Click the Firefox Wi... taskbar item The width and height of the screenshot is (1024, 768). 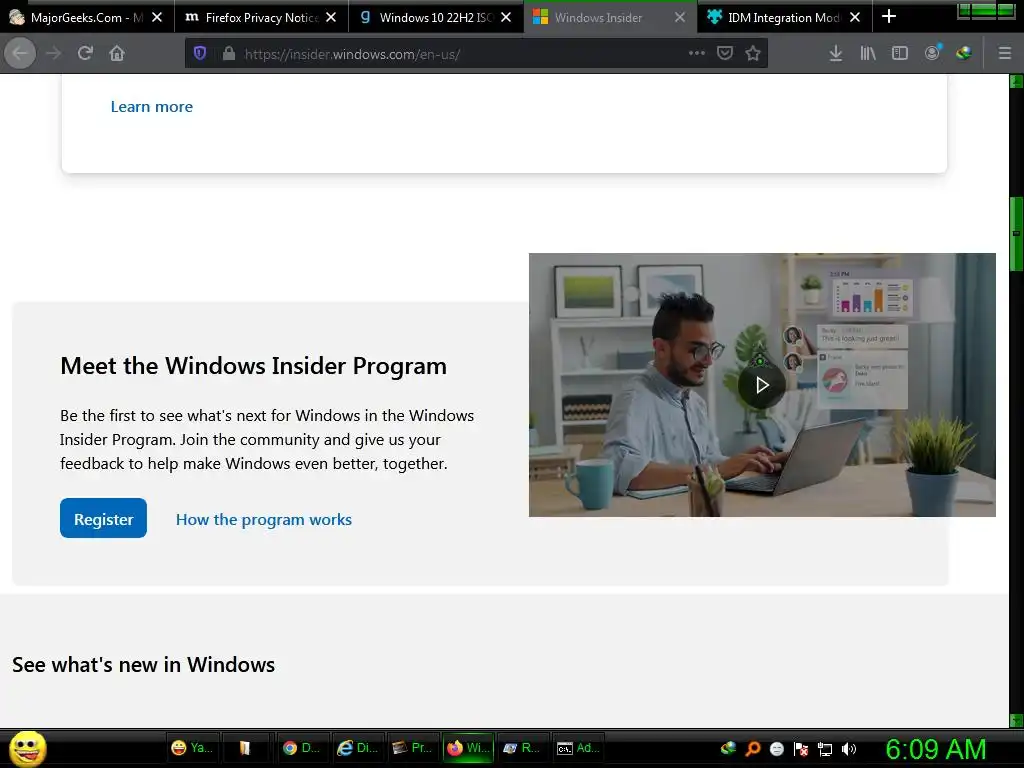468,748
